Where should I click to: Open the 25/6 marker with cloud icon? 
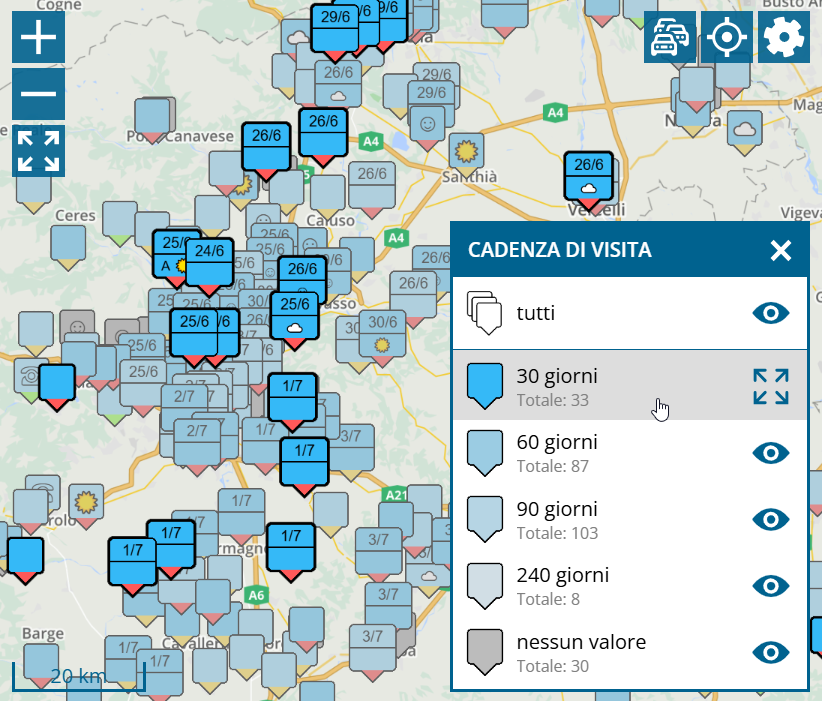coord(295,321)
